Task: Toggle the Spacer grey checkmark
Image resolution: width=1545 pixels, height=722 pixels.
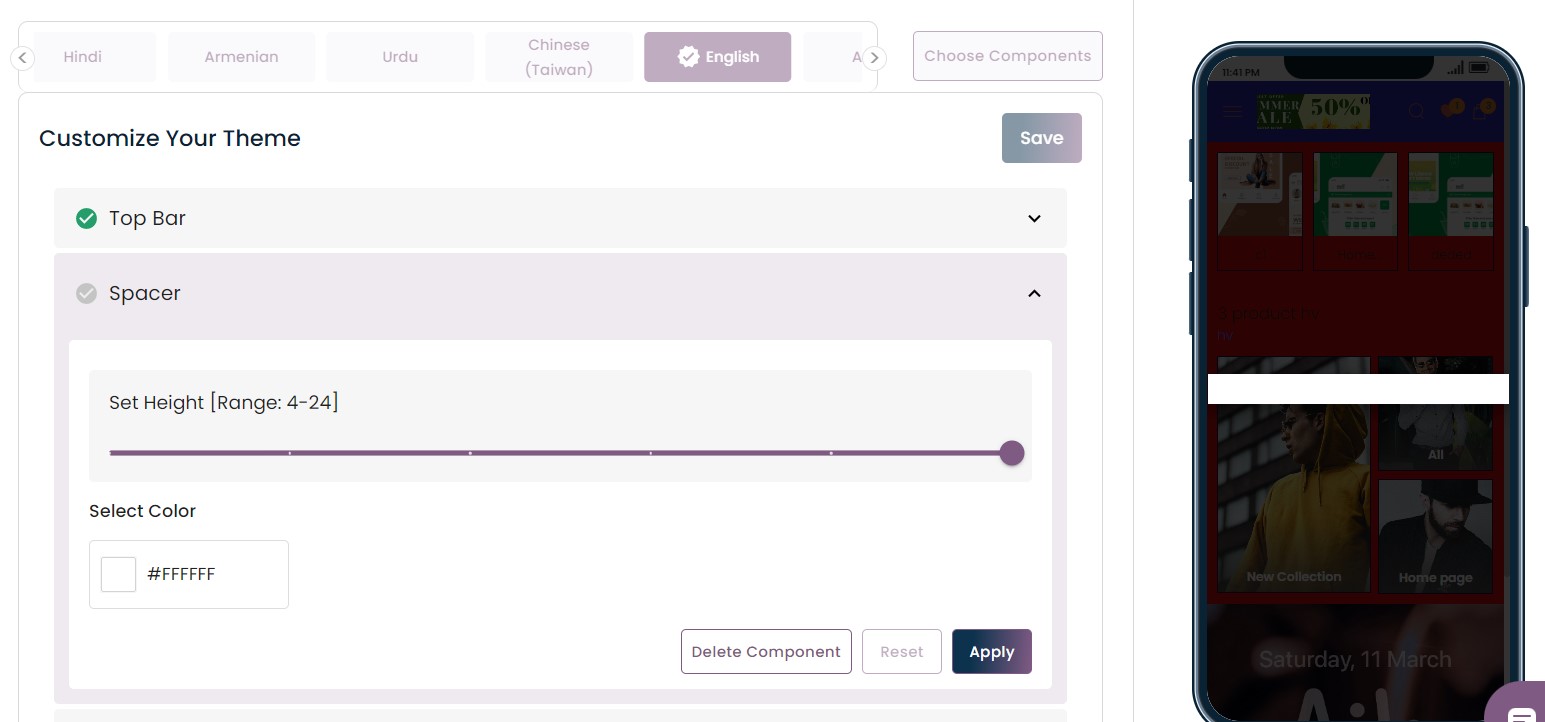Action: click(87, 293)
